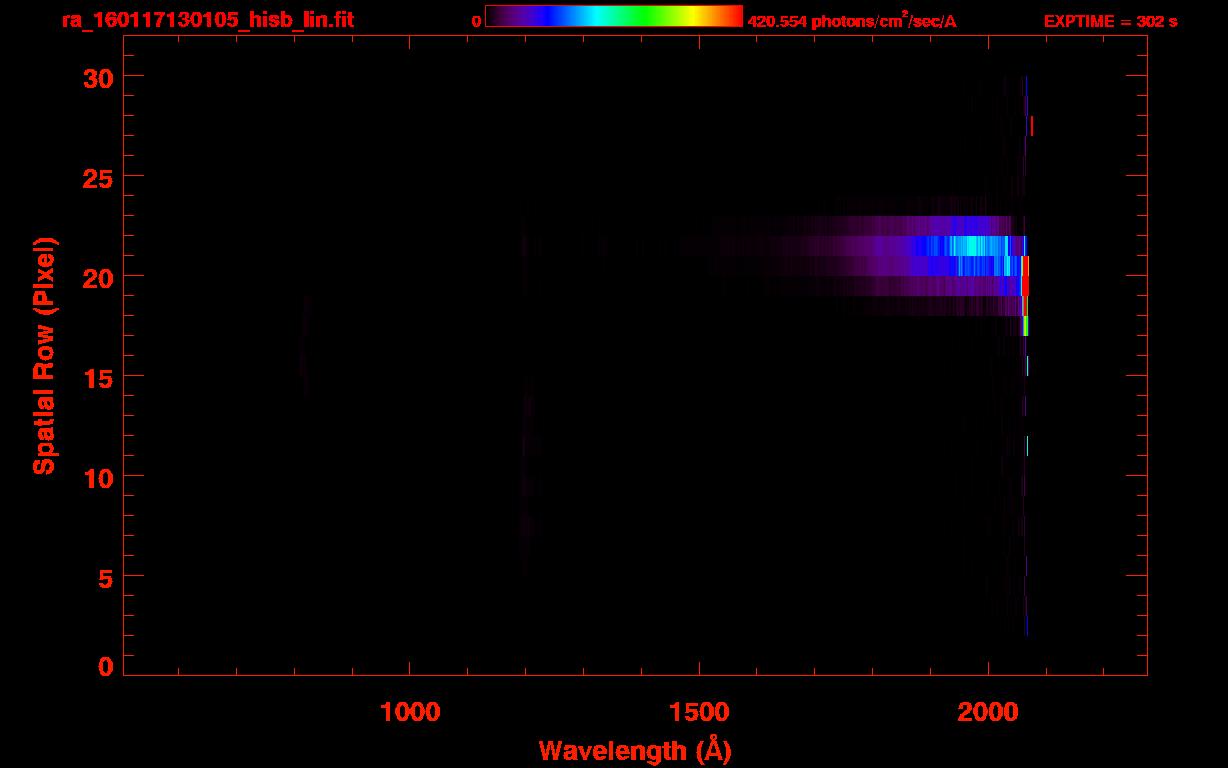Click the small red mark near row 27
Screen dimensions: 1228x768
pyautogui.click(x=1032, y=126)
